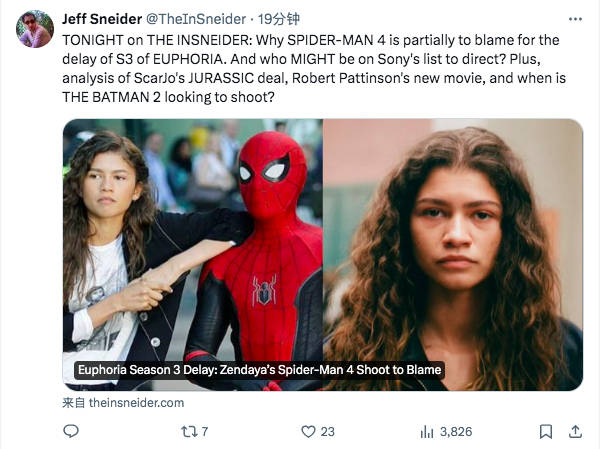The image size is (600, 449).
Task: Click the Jeff Sneider display name
Action: click(x=101, y=19)
